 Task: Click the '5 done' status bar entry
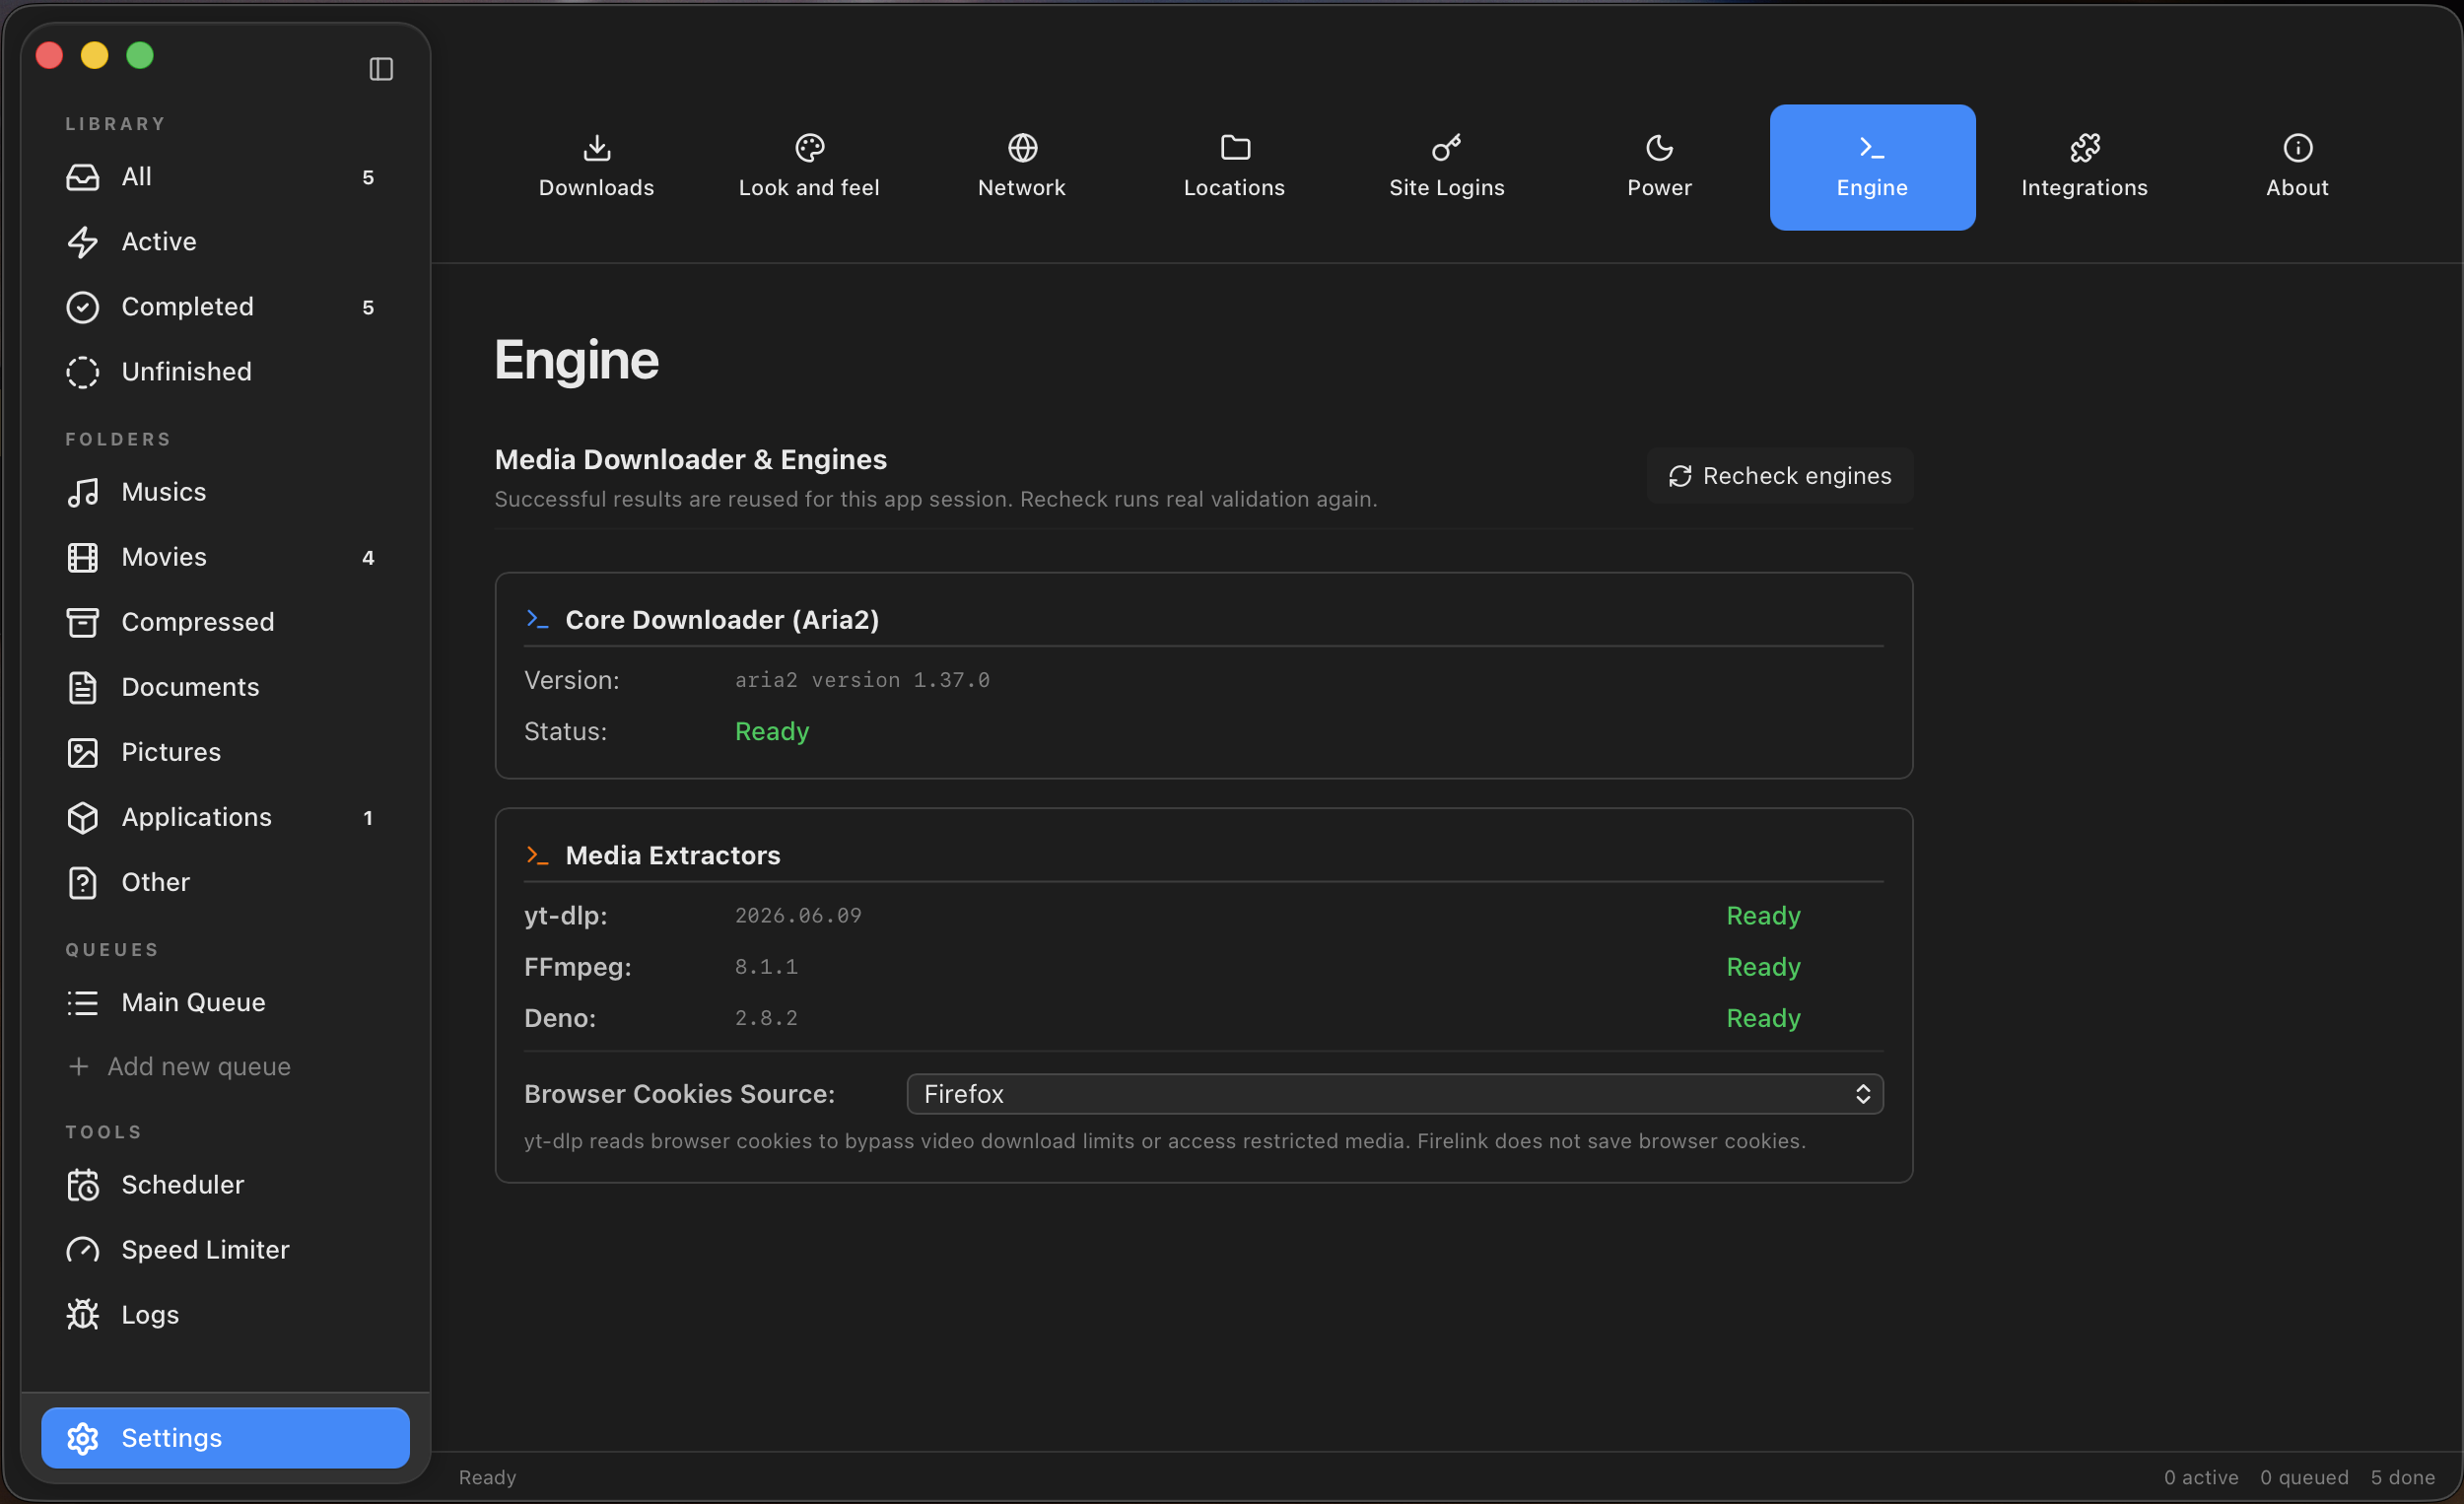(x=2403, y=1477)
